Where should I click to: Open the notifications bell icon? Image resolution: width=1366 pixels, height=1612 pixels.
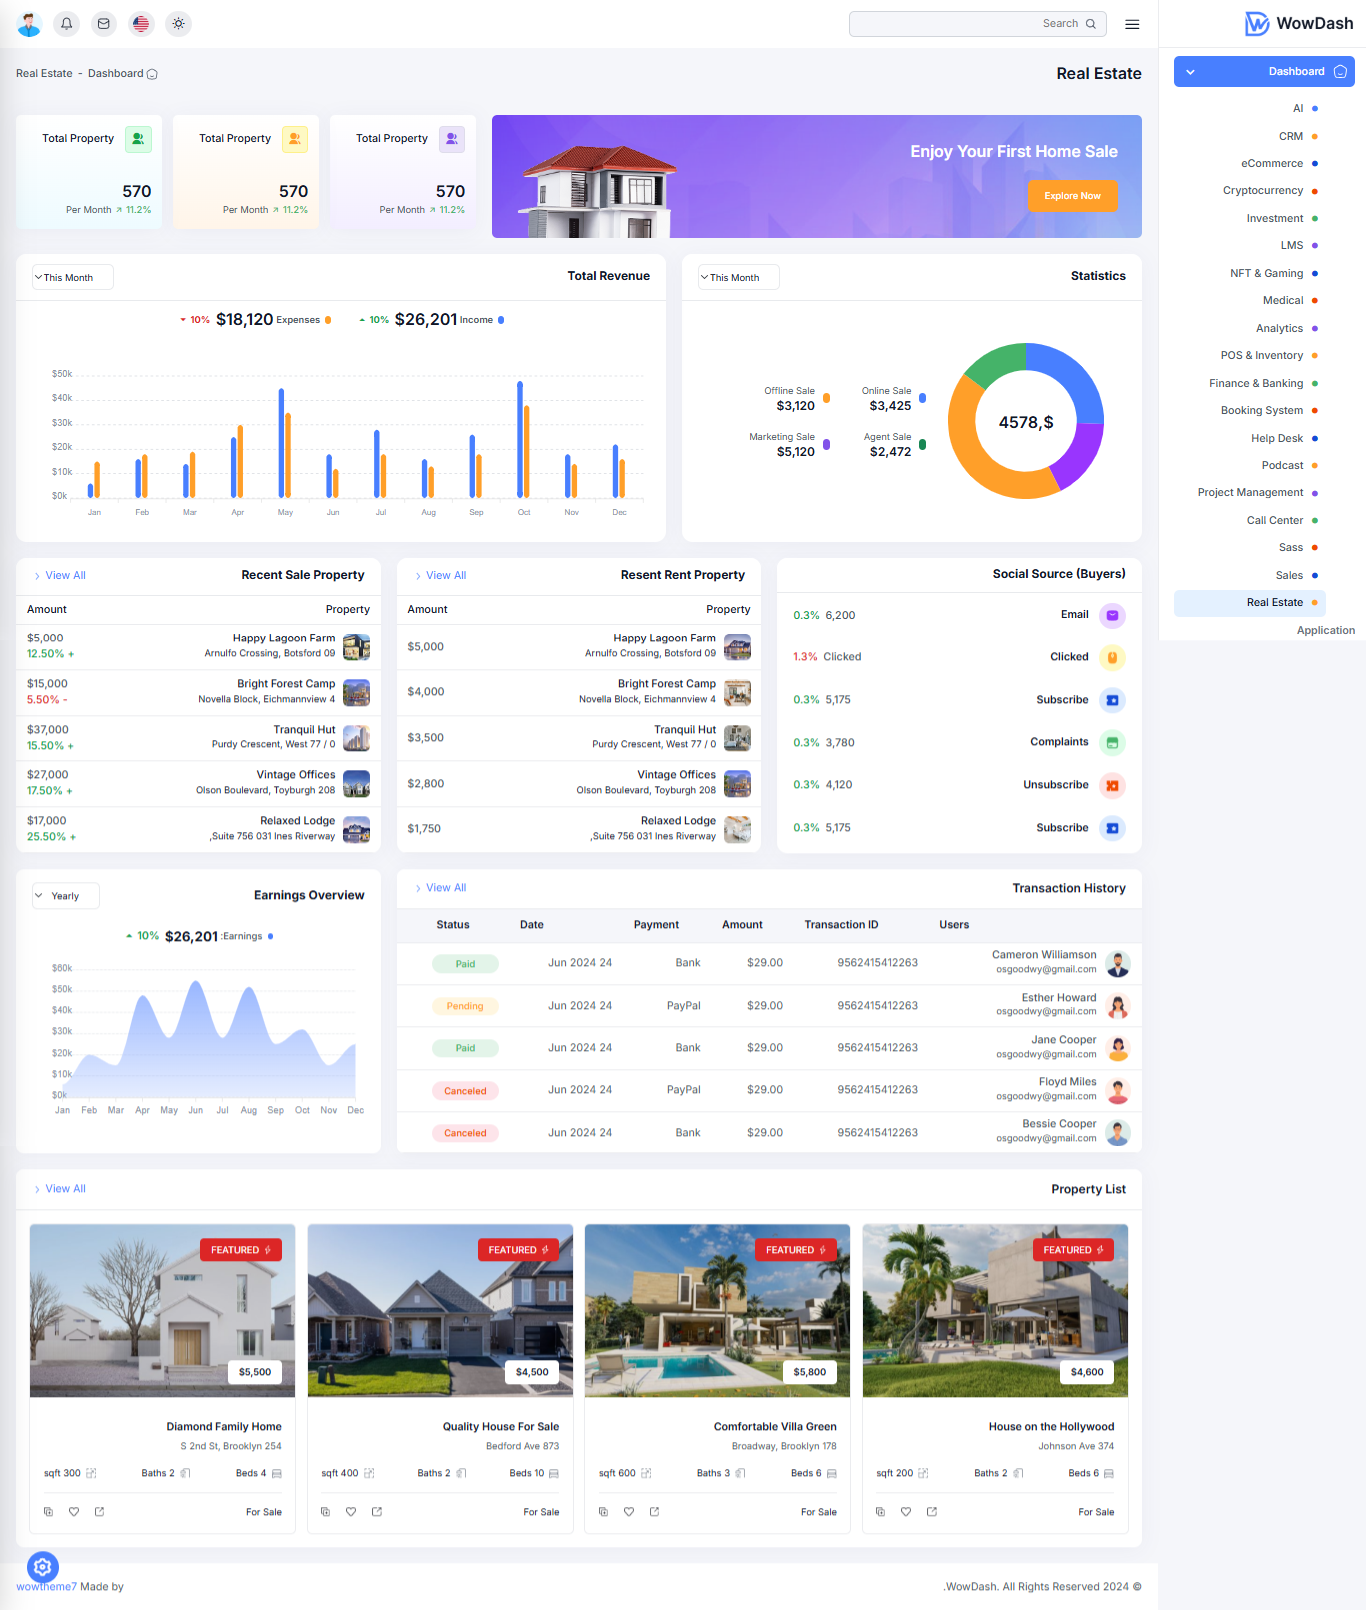pos(67,24)
